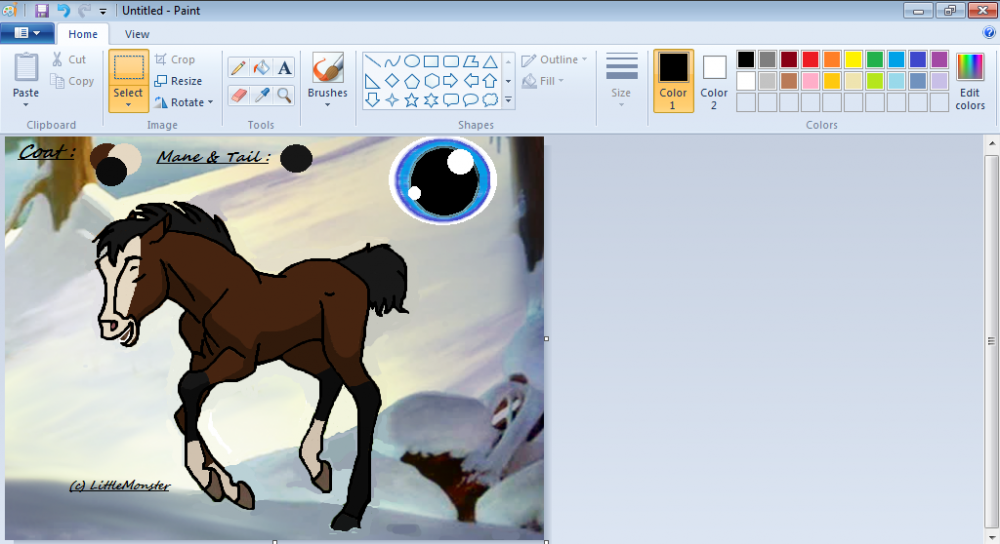Click the Crop button
Screen dimensions: 1000x544
[175, 59]
